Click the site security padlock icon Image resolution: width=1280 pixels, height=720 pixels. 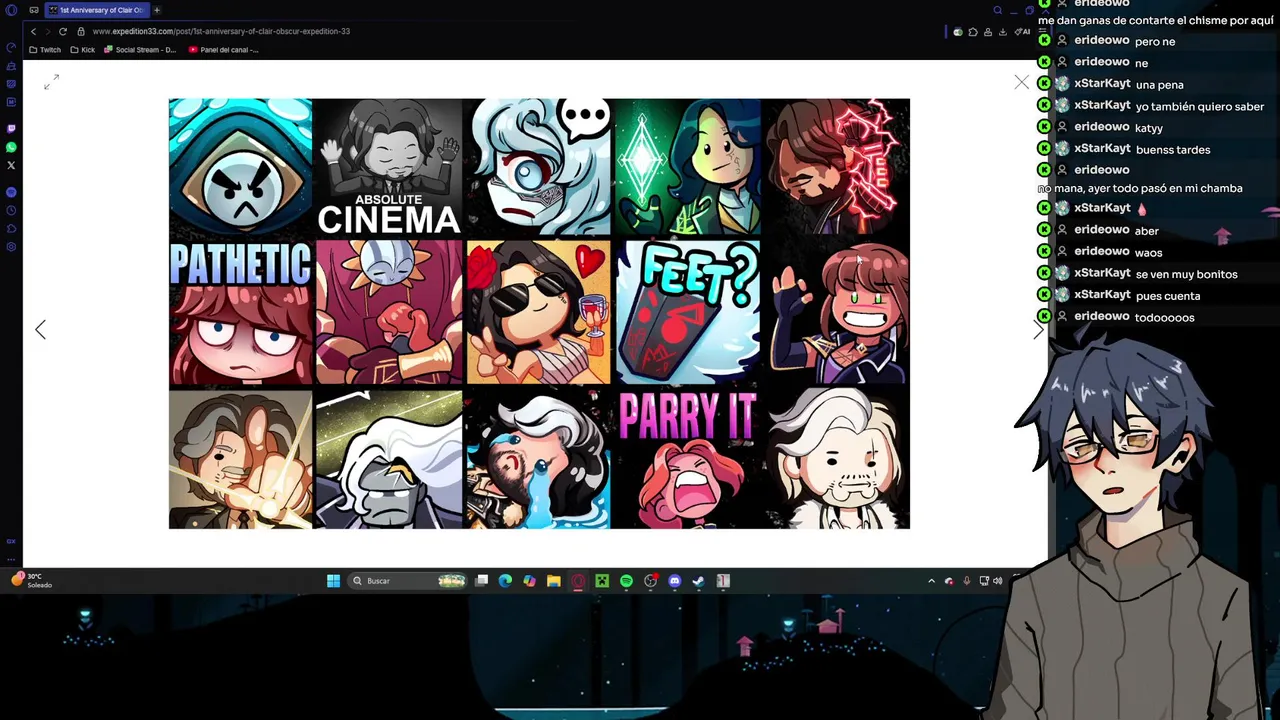[82, 31]
